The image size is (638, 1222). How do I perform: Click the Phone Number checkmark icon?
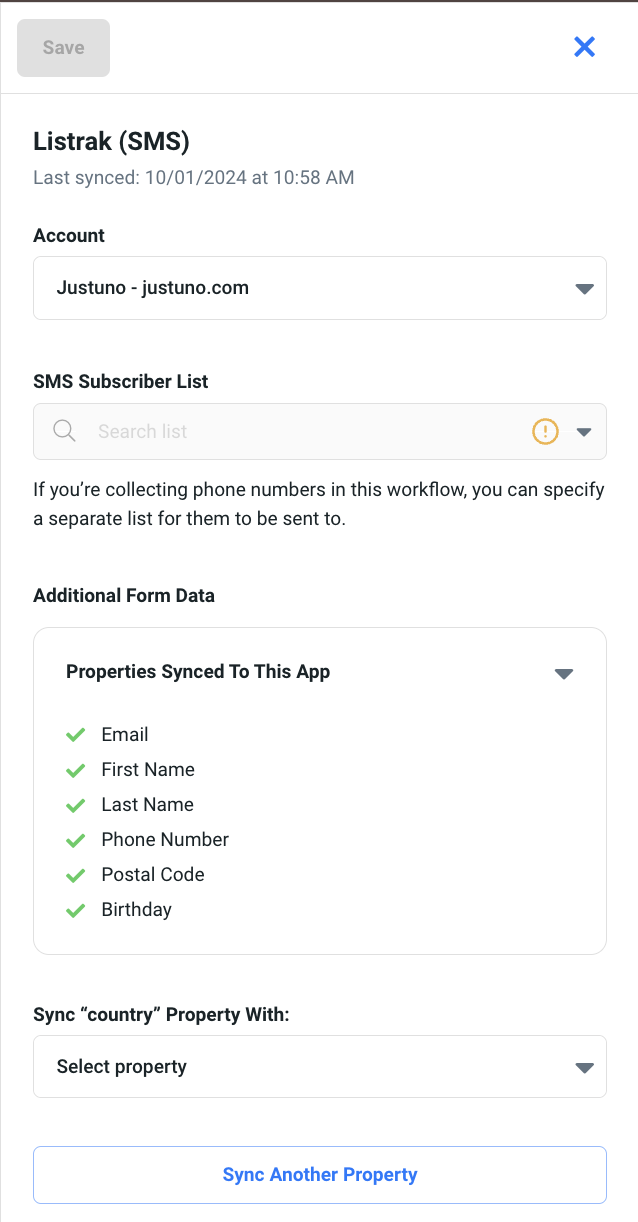[75, 840]
